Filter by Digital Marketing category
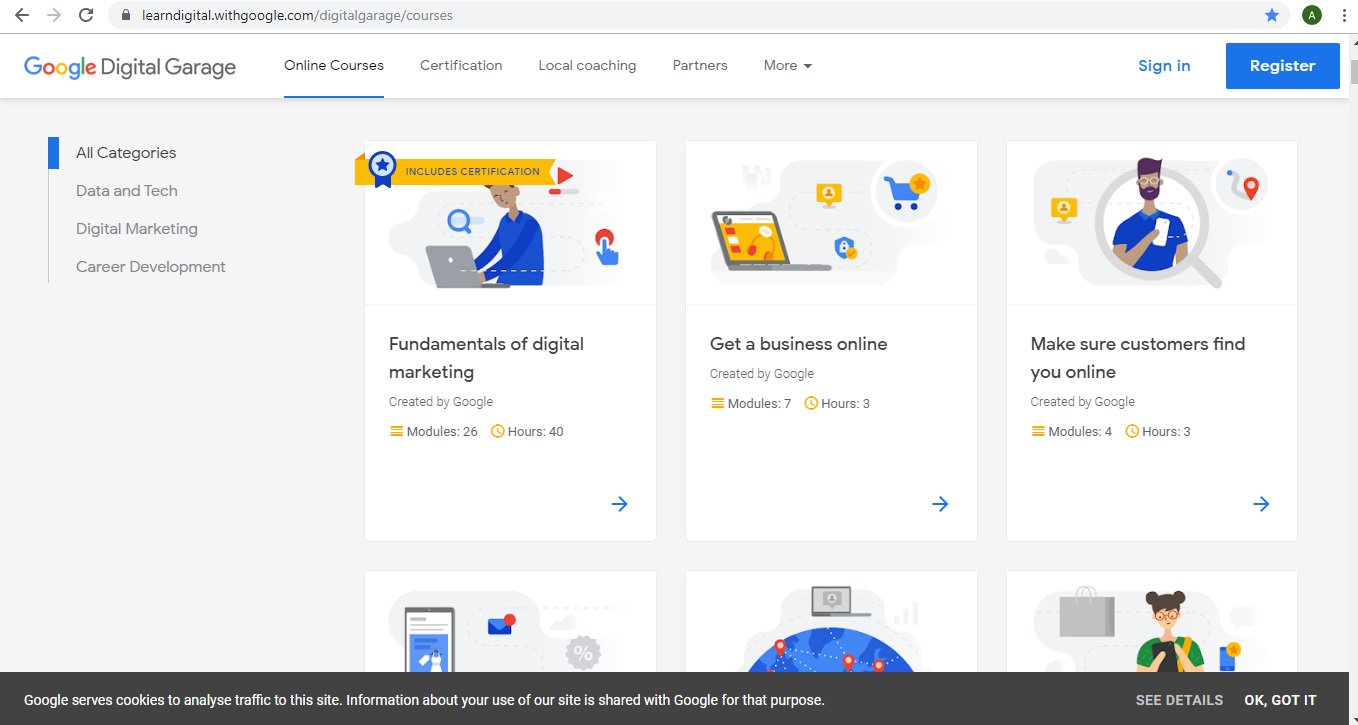Image resolution: width=1358 pixels, height=725 pixels. click(x=137, y=229)
